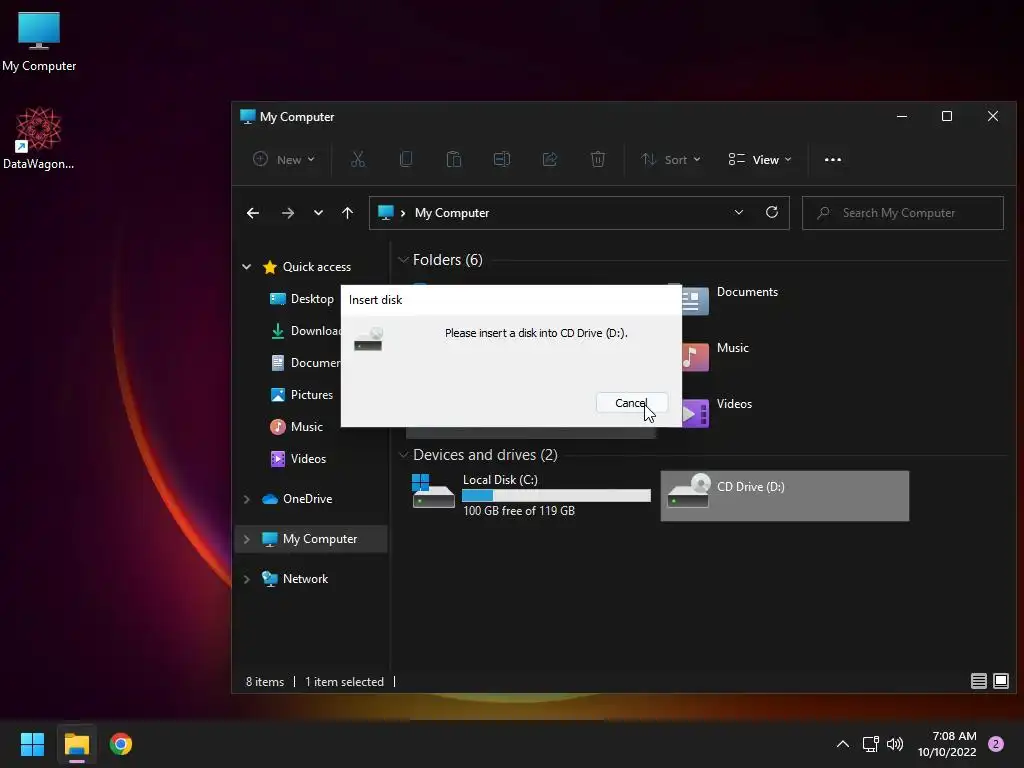Click the Insert disk dialog title bar
This screenshot has width=1024, height=768.
[511, 299]
